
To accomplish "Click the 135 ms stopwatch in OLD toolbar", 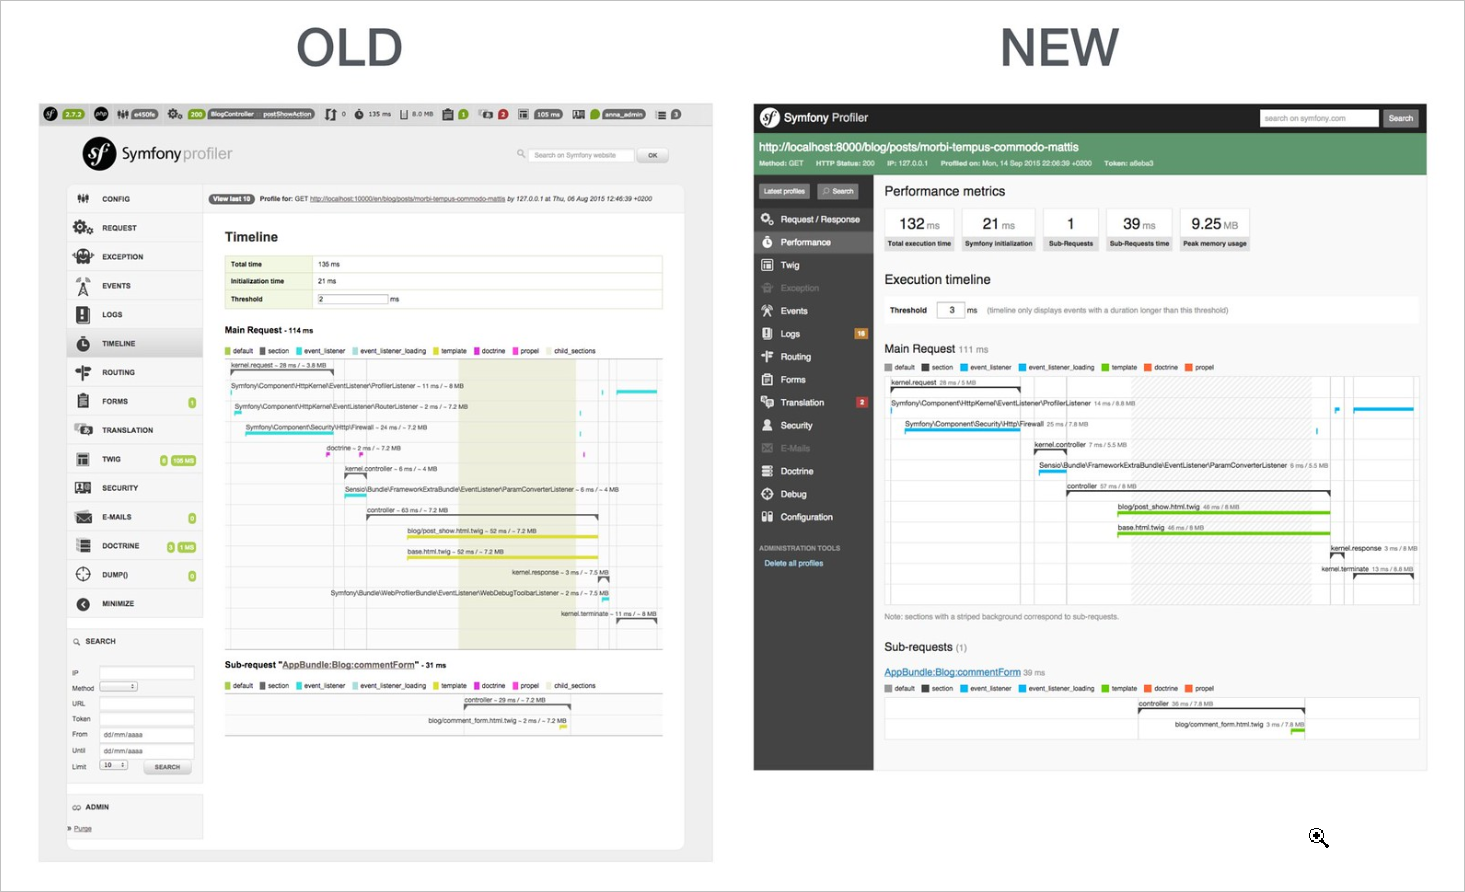I will click(373, 114).
